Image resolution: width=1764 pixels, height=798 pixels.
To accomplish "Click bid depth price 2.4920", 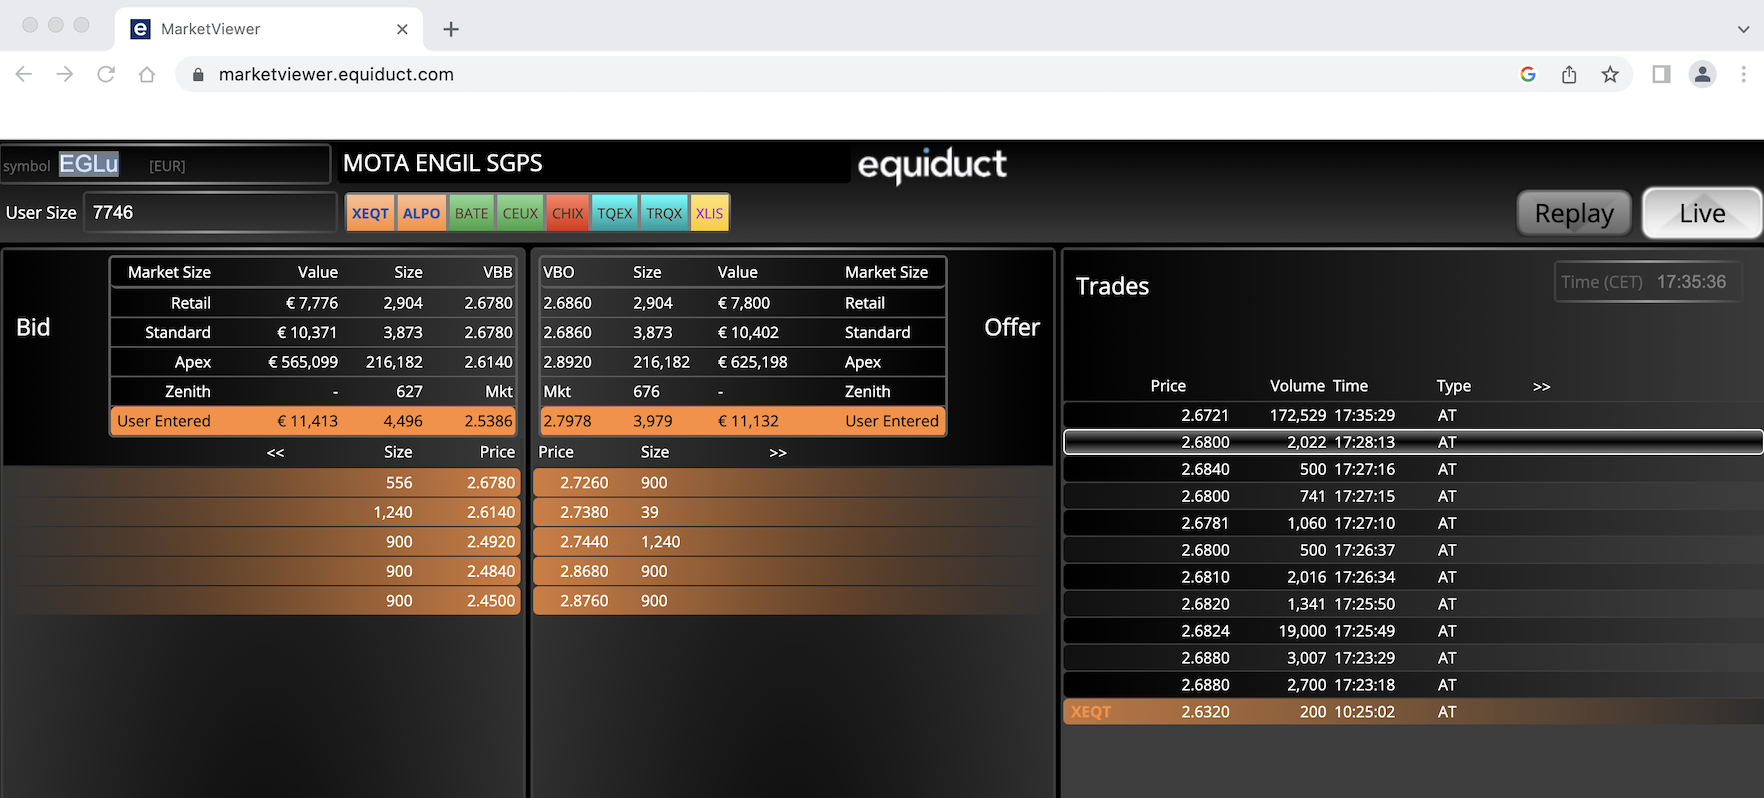I will (491, 542).
